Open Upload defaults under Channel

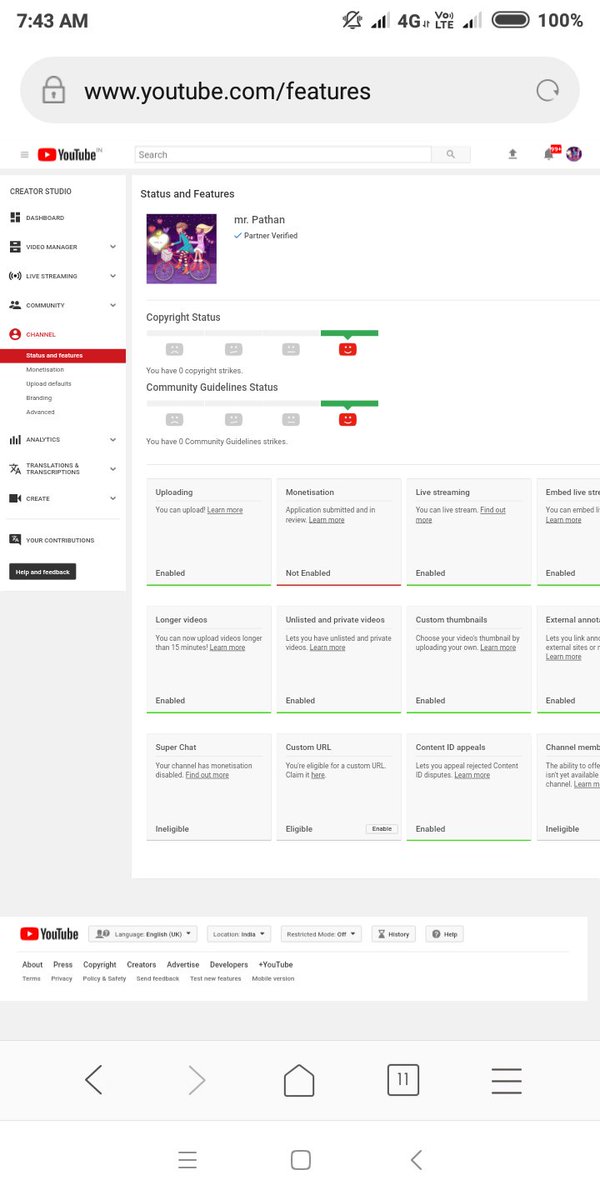[49, 384]
